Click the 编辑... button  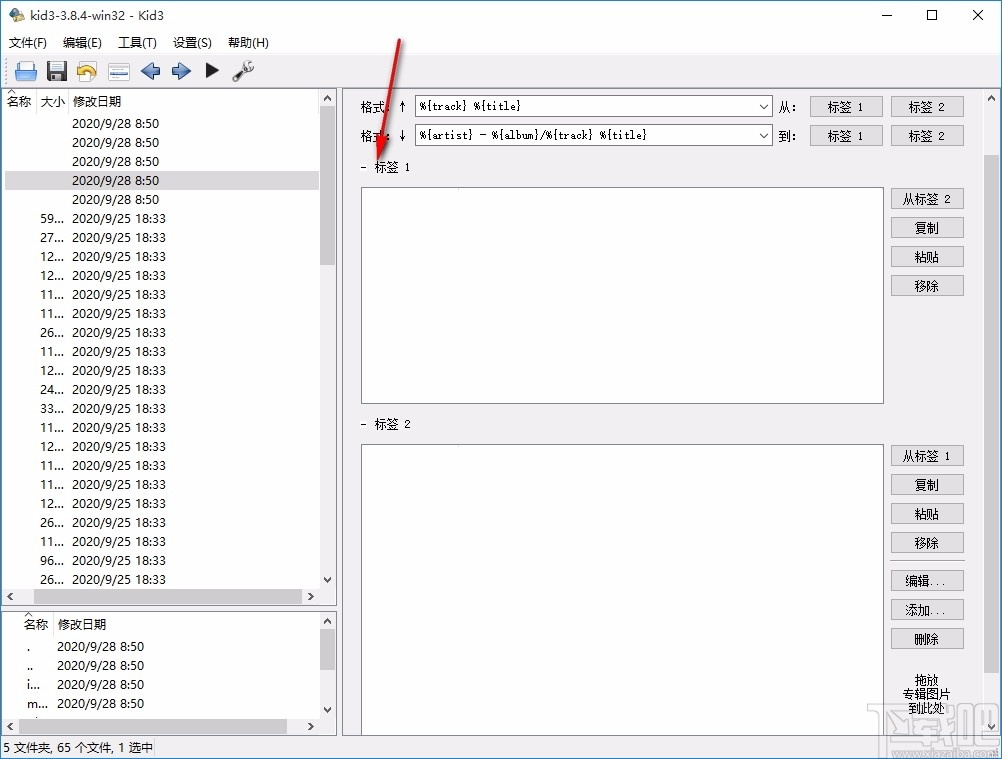[x=927, y=581]
